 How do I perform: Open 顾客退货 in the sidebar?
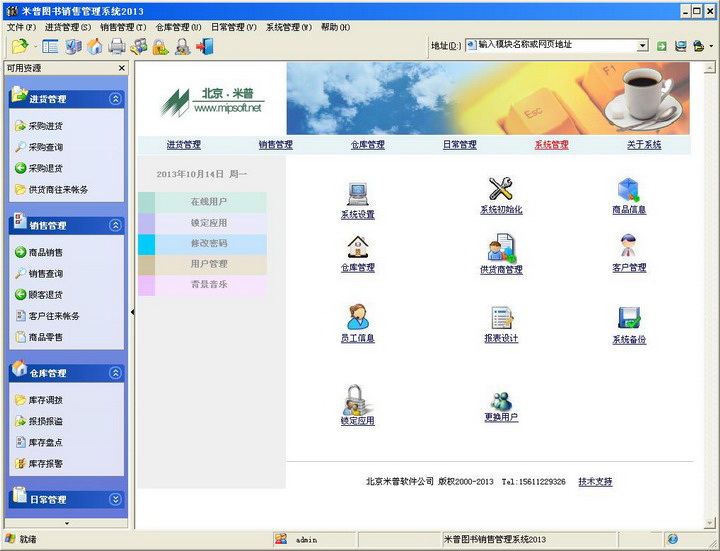pyautogui.click(x=39, y=294)
